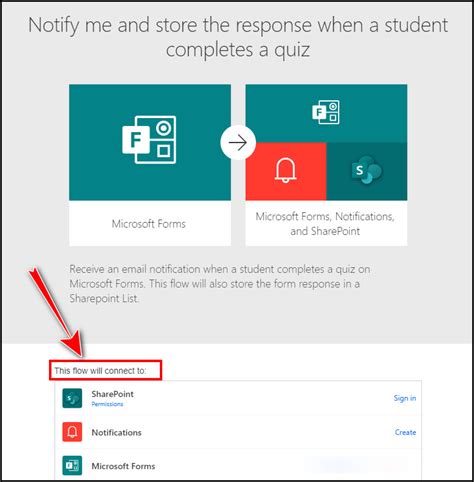Sign in to SharePoint connection
474x482 pixels.
[405, 398]
